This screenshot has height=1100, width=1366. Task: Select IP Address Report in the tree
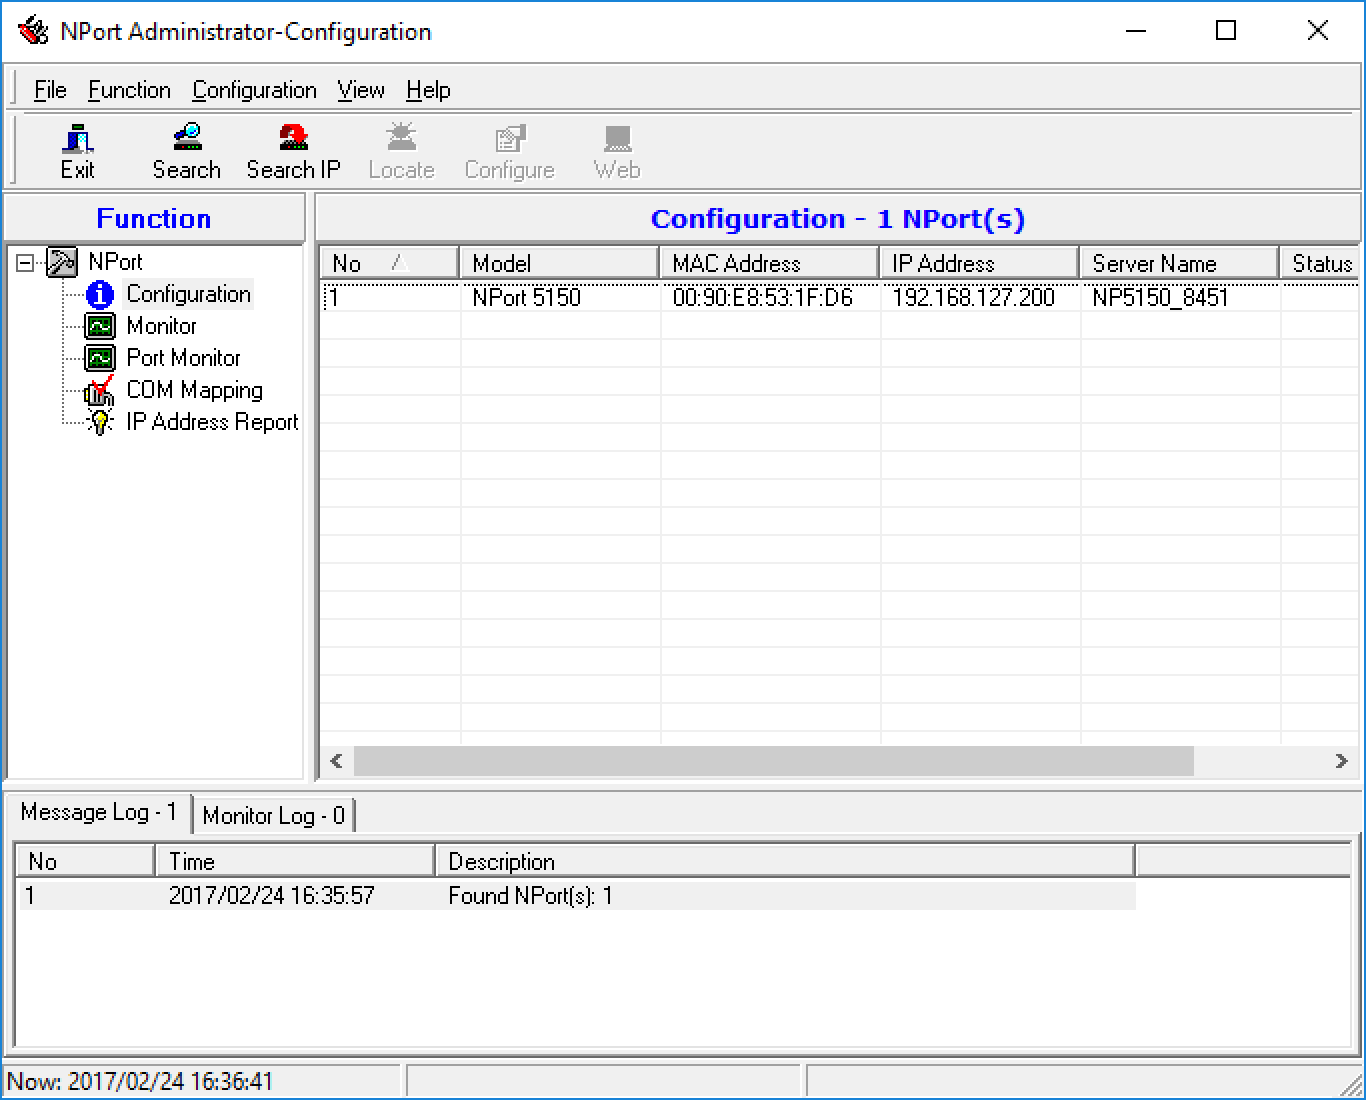(x=212, y=422)
